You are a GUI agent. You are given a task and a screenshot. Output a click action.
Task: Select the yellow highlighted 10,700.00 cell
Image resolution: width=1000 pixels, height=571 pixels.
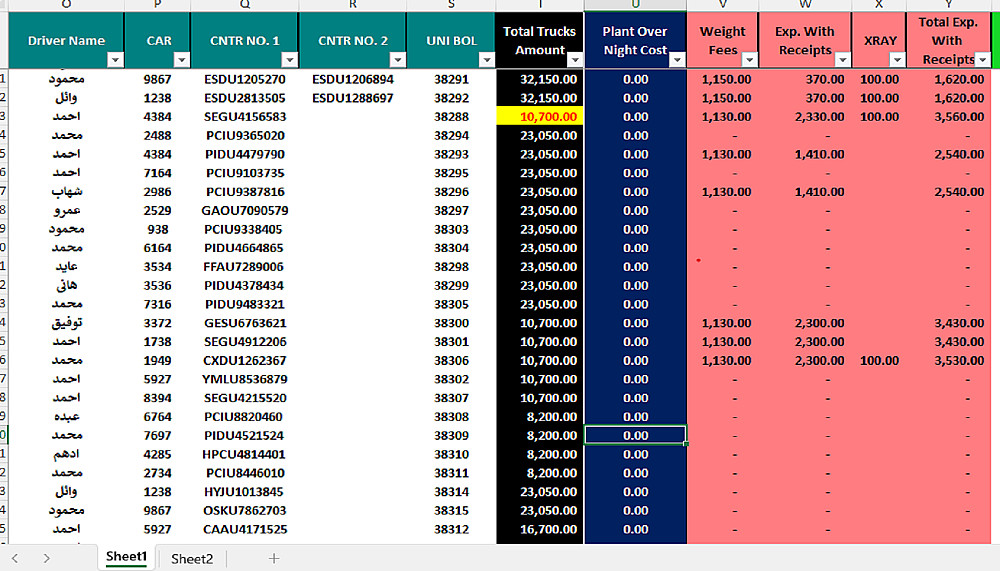(540, 117)
